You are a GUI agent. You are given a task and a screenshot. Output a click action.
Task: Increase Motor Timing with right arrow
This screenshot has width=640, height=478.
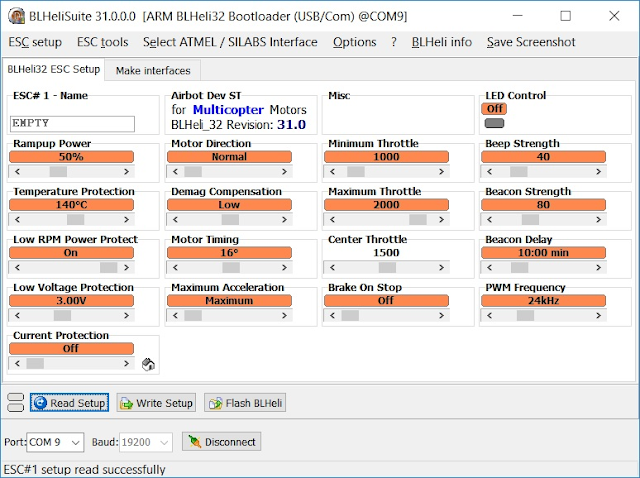pyautogui.click(x=284, y=268)
